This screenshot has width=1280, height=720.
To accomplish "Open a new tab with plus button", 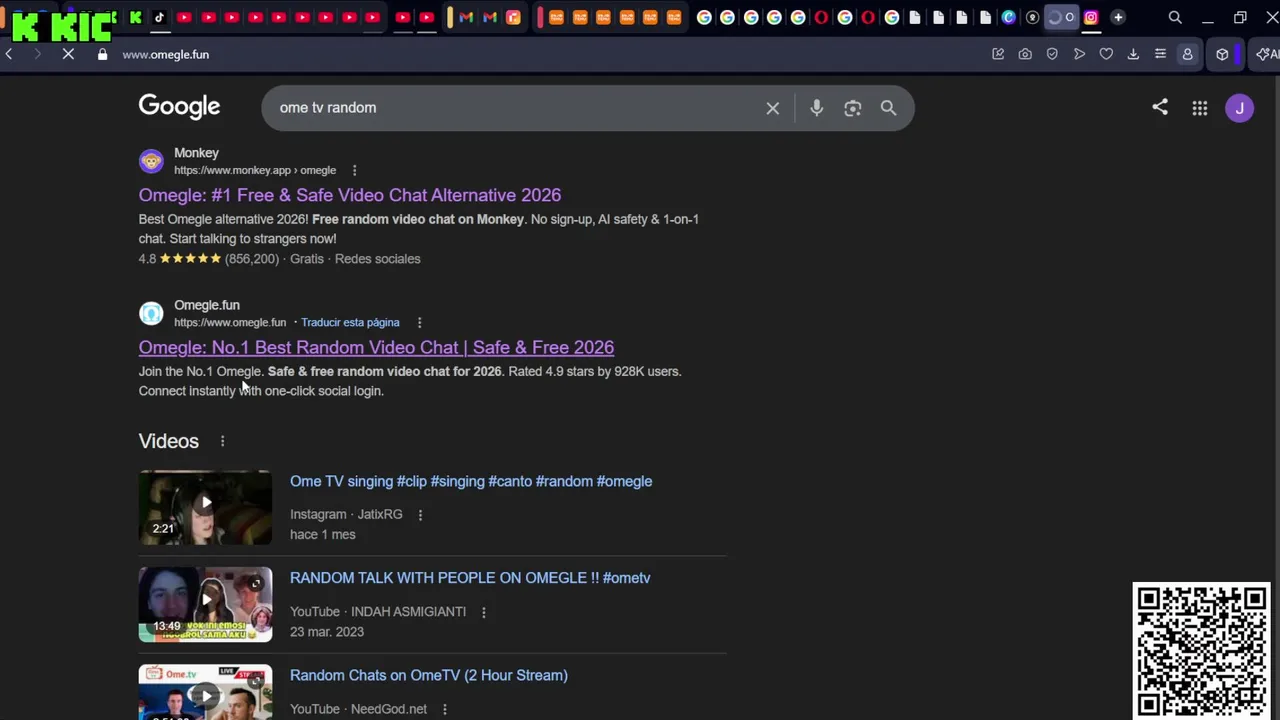I will tap(1118, 17).
